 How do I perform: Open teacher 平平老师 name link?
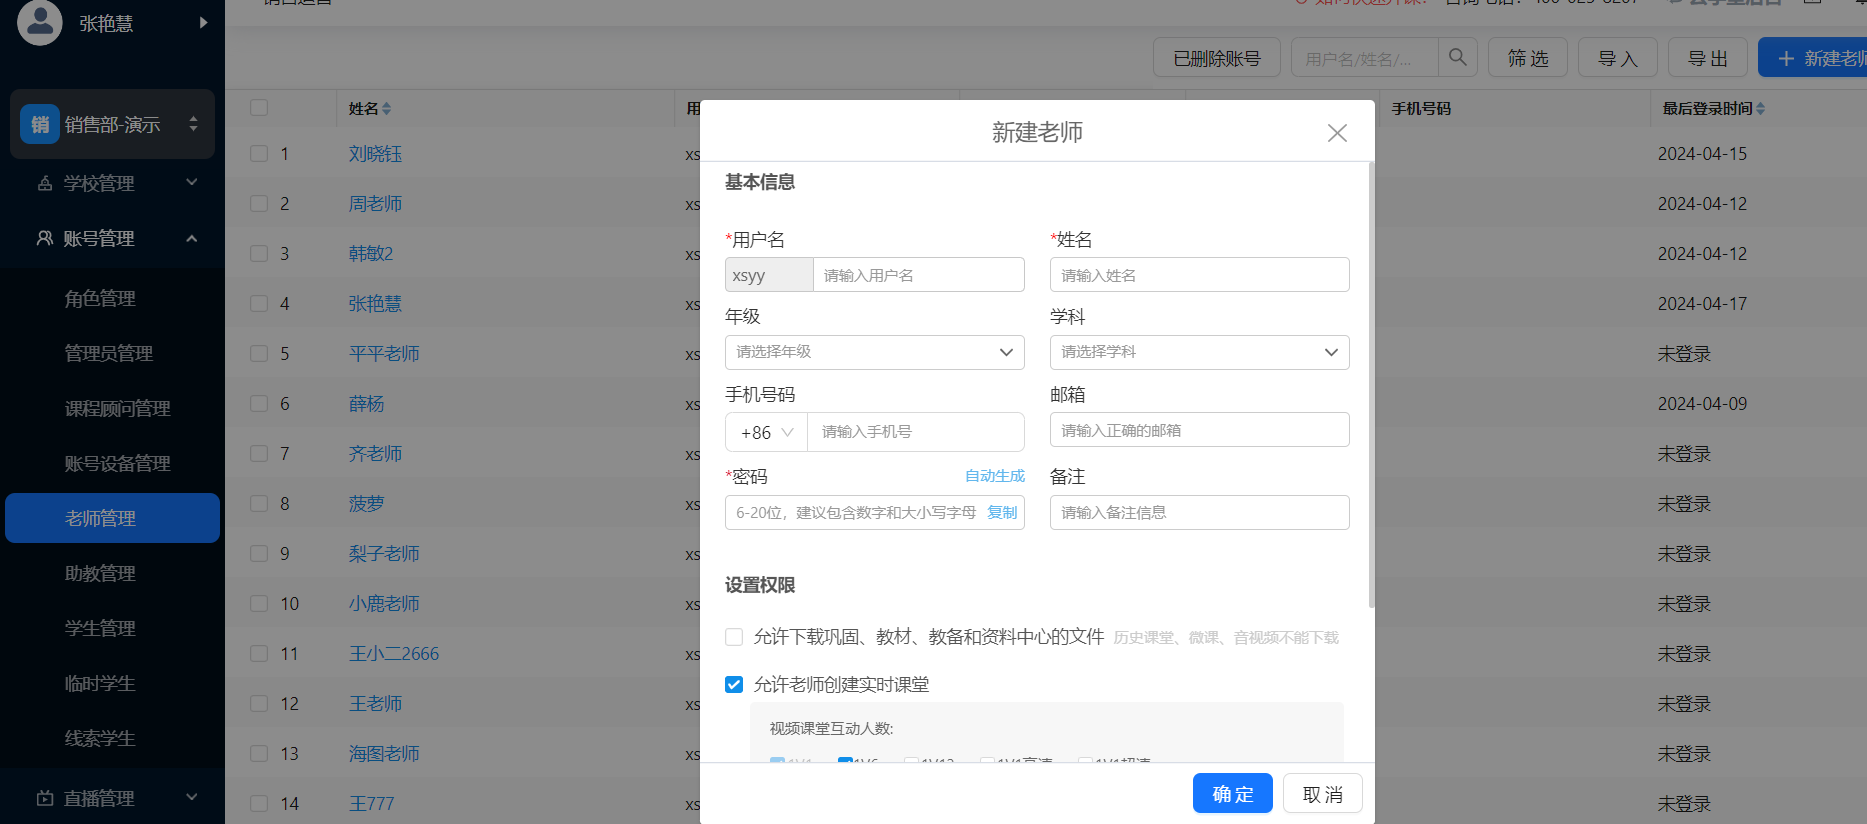pyautogui.click(x=384, y=354)
